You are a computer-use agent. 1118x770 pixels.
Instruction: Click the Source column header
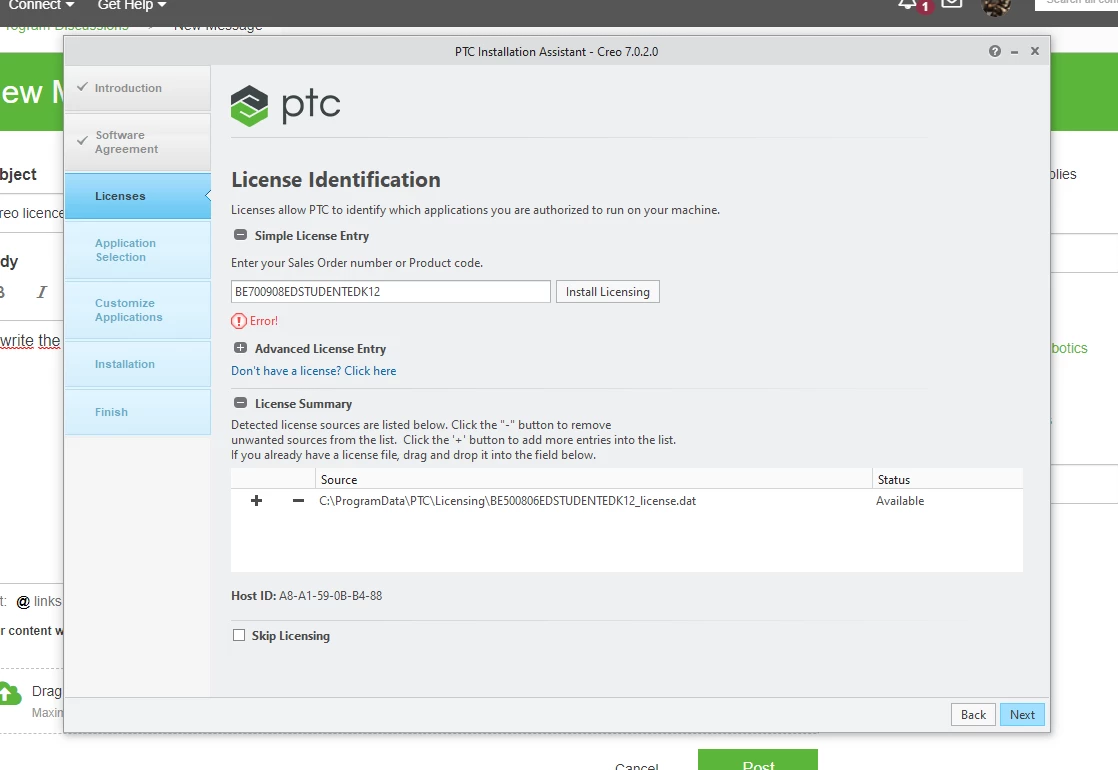point(593,479)
